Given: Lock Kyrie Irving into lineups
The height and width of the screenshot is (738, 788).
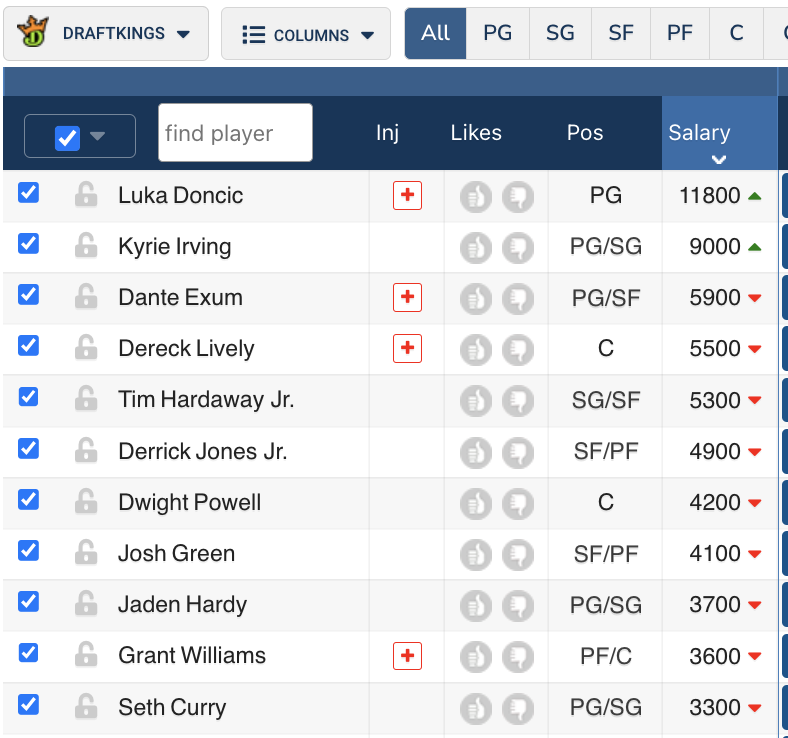Looking at the screenshot, I should tap(86, 246).
